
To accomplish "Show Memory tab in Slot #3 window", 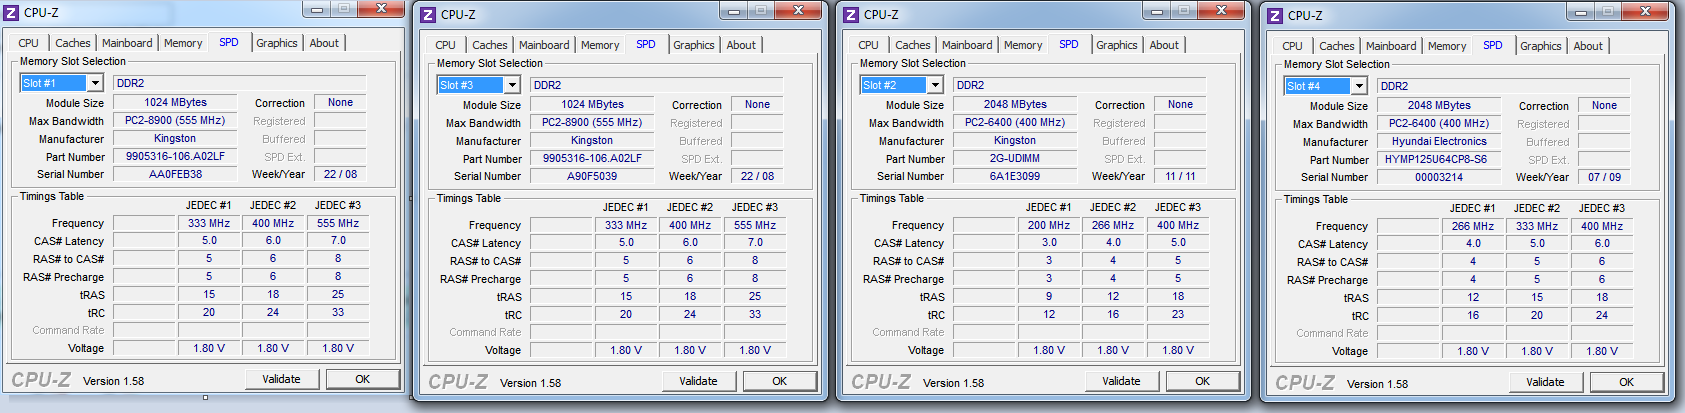I will pyautogui.click(x=600, y=45).
